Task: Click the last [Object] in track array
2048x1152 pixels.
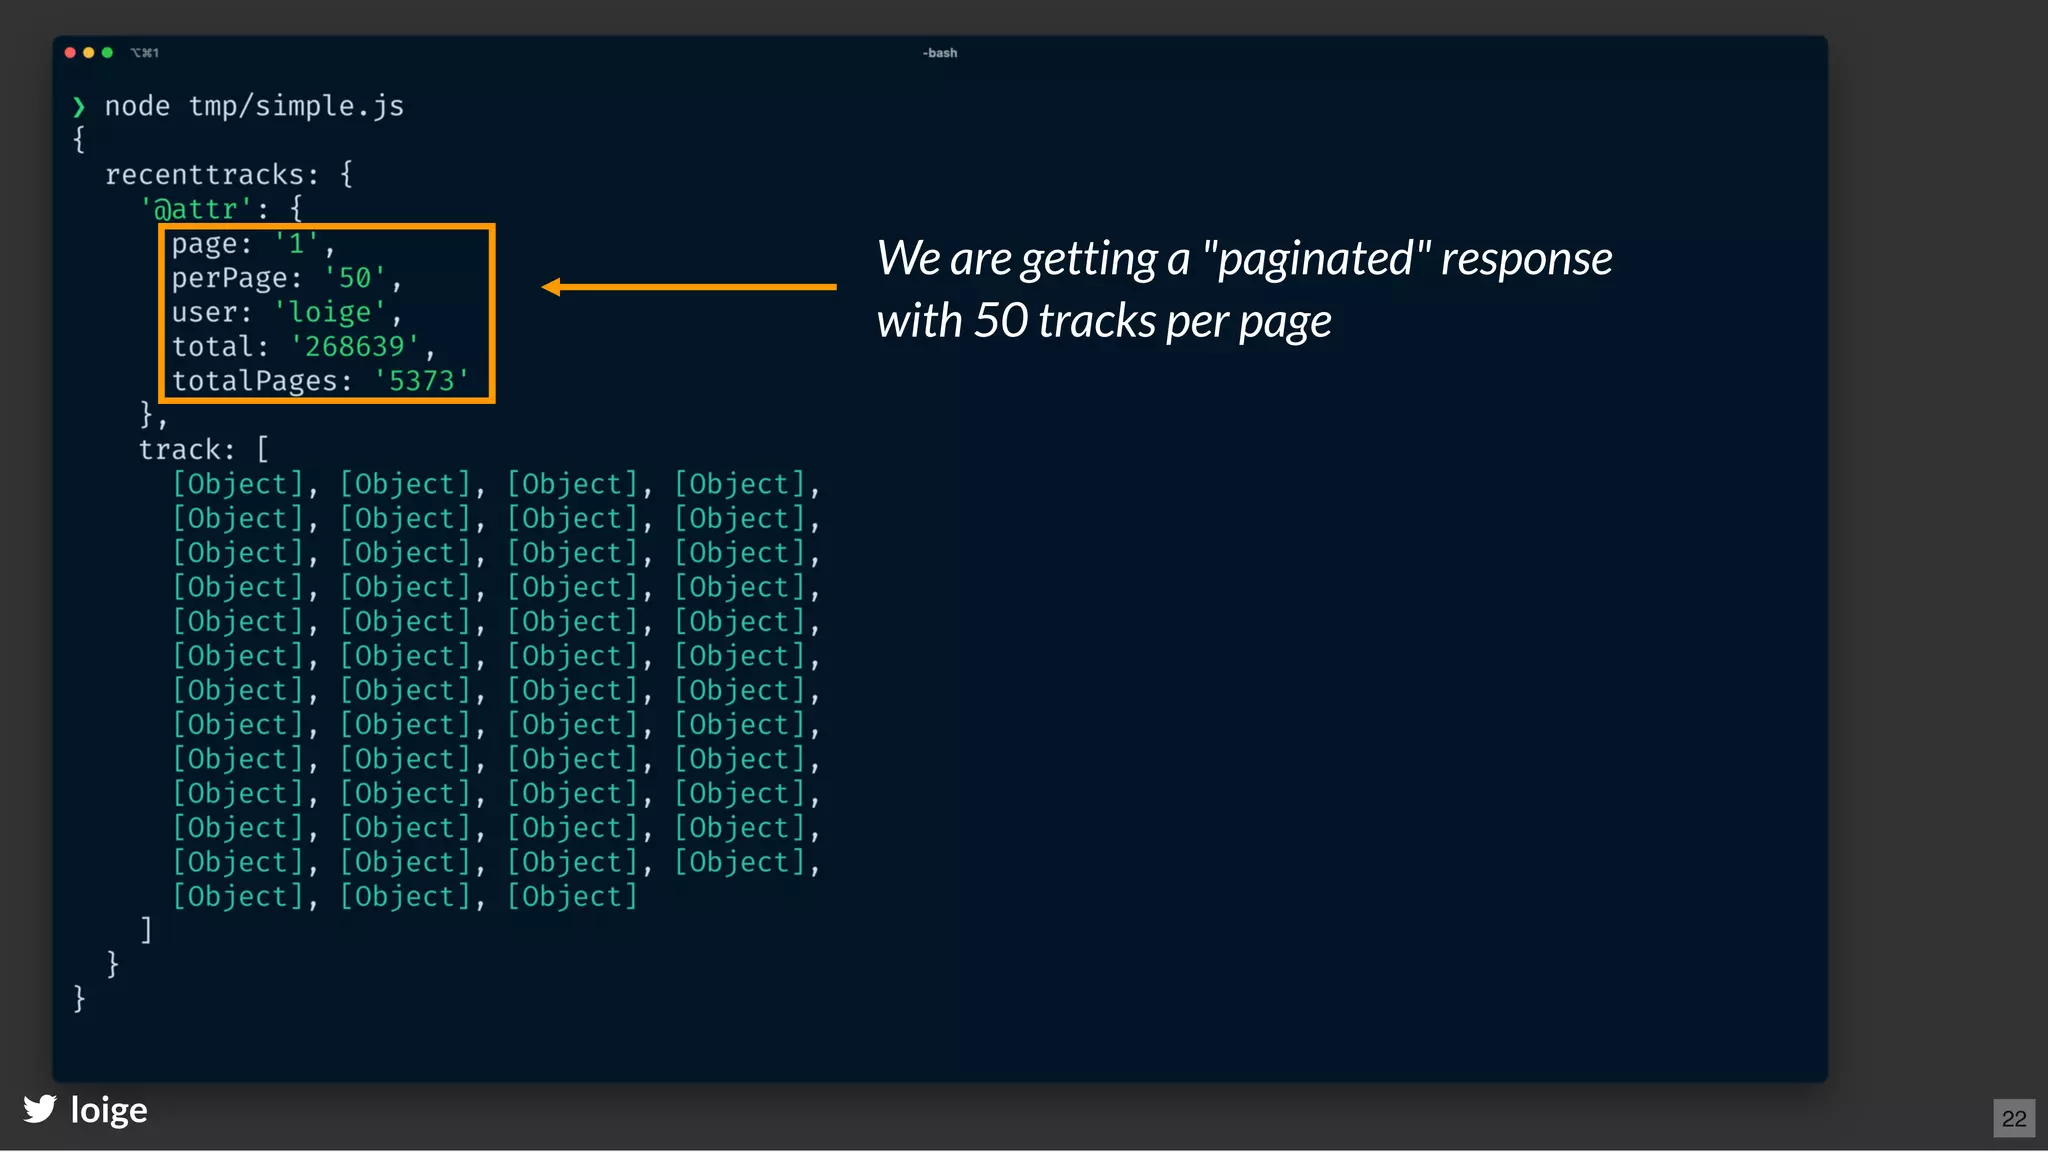Action: coord(572,897)
